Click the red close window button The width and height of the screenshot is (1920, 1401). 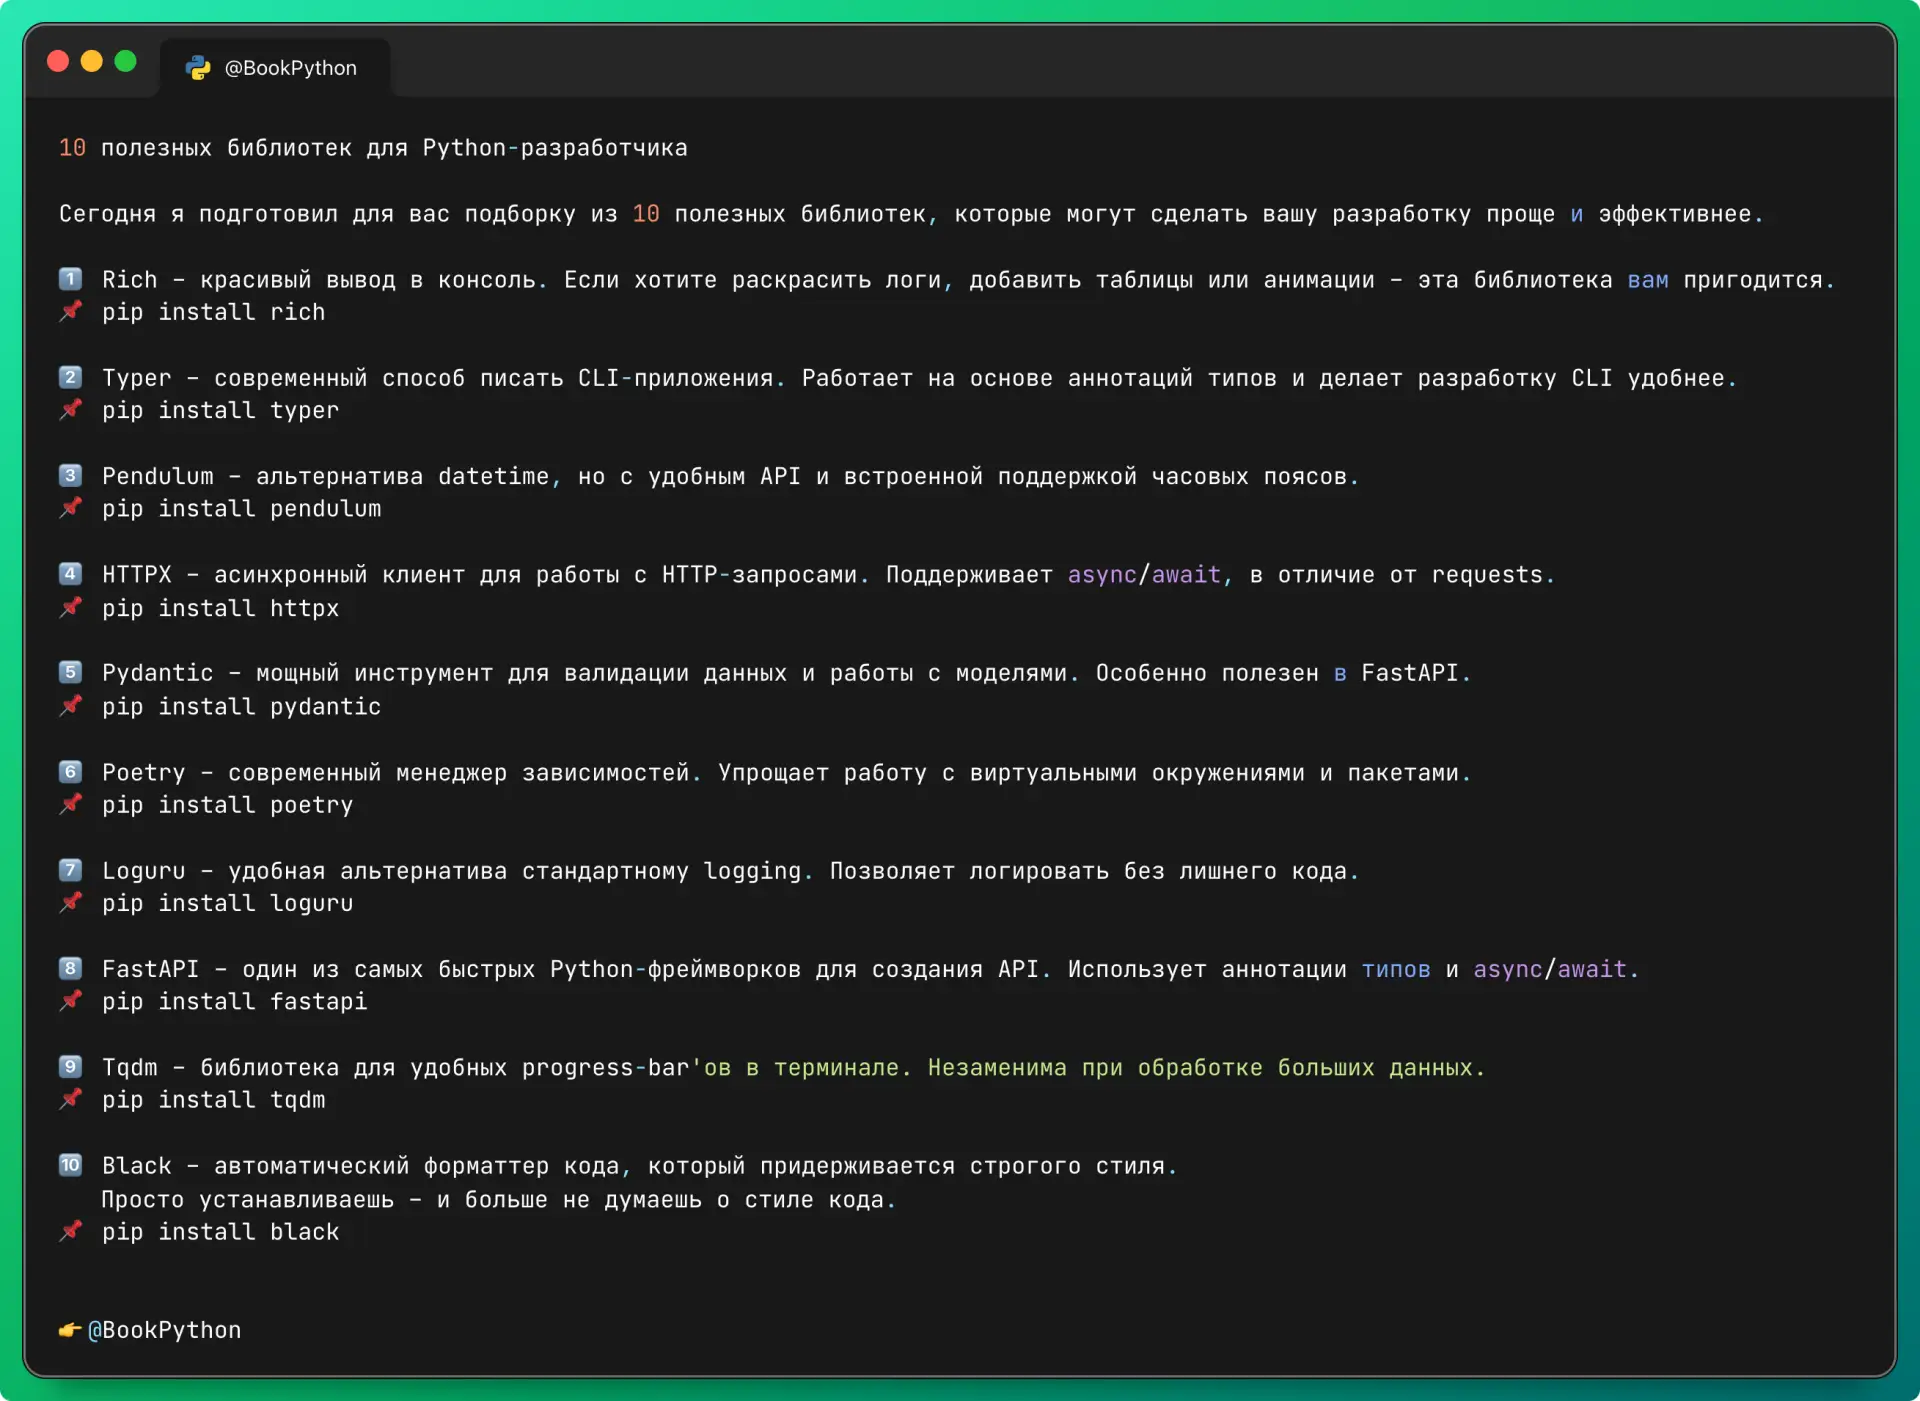(x=58, y=62)
